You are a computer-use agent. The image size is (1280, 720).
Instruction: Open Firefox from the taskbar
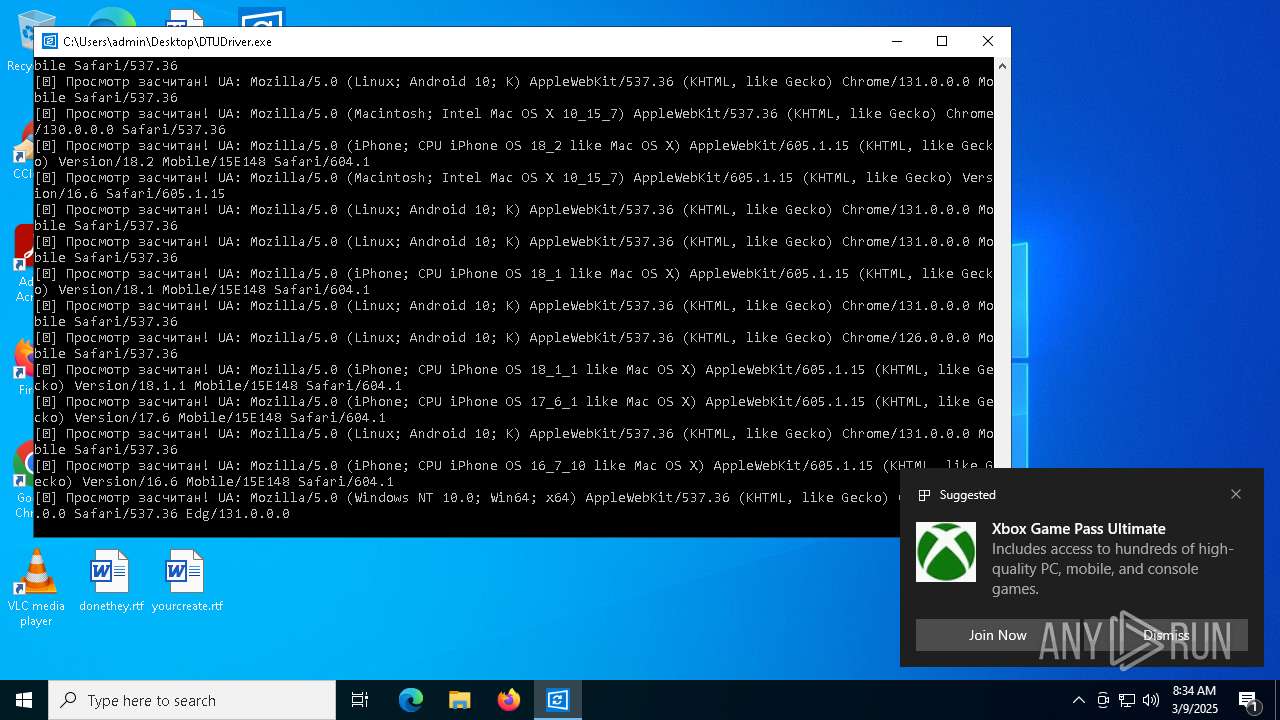[x=509, y=700]
